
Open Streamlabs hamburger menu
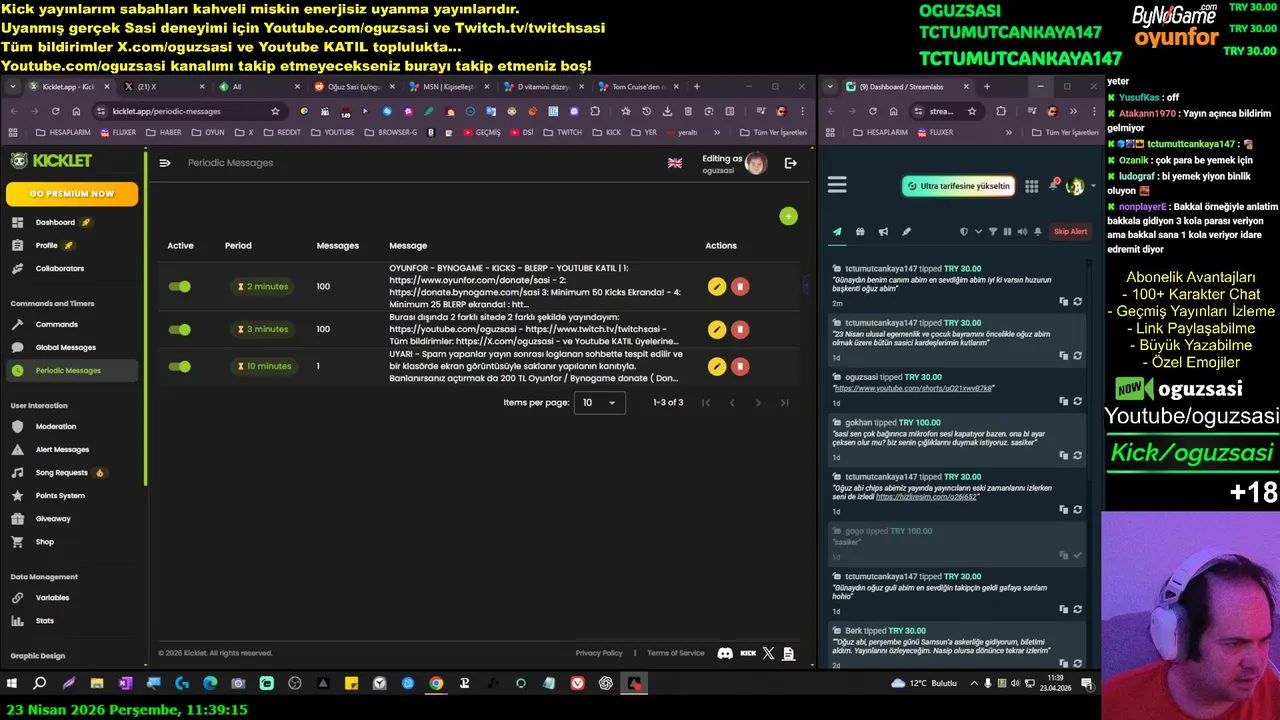tap(837, 185)
